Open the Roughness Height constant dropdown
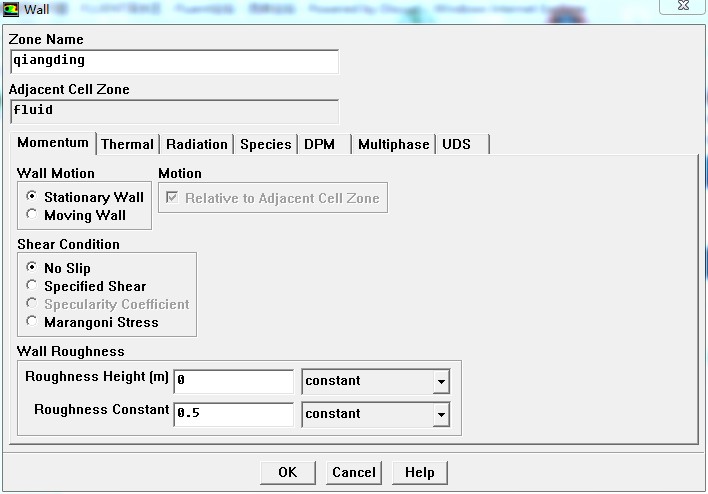708x494 pixels. (x=441, y=381)
